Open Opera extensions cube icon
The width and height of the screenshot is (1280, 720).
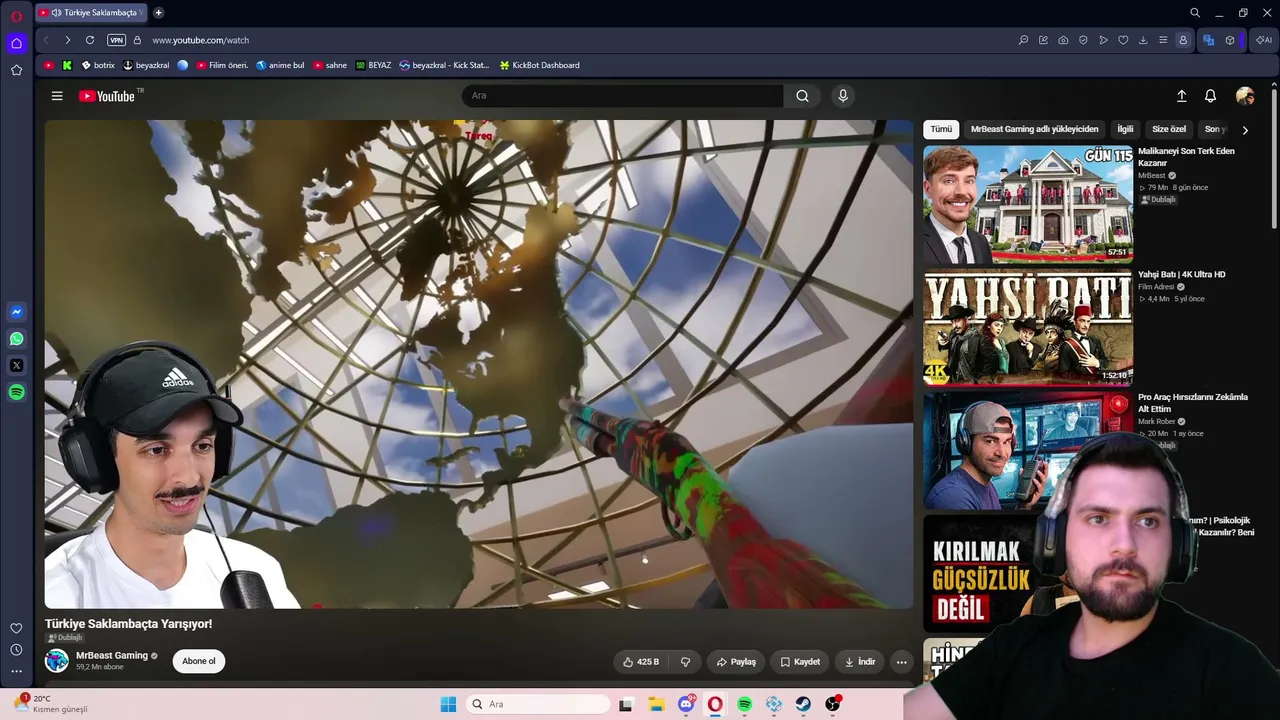1230,40
